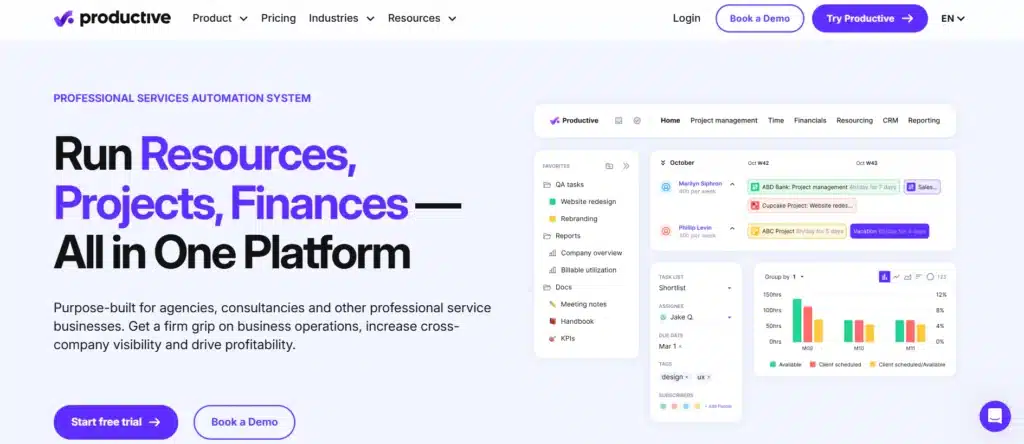The width and height of the screenshot is (1024, 444).
Task: Click the Docs folder icon
Action: (x=547, y=287)
